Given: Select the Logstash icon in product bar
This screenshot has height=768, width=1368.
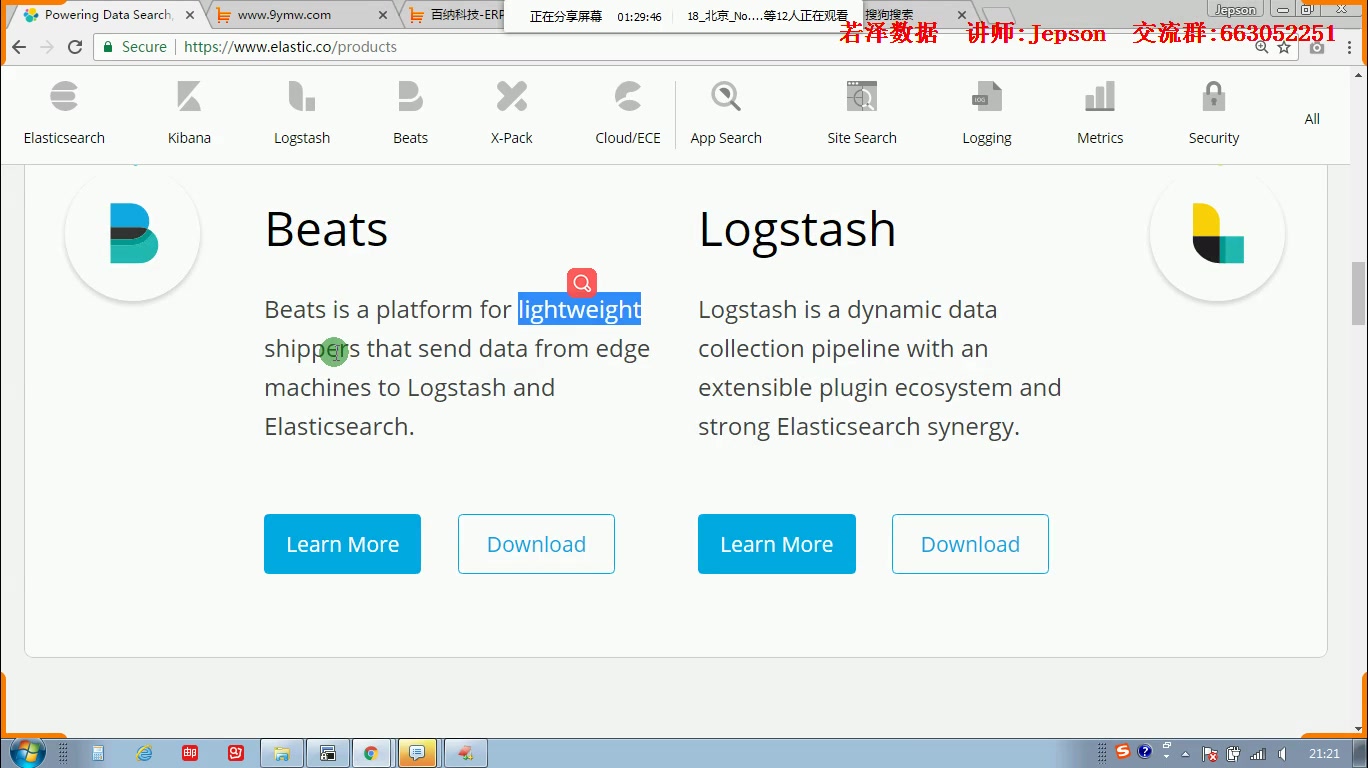Looking at the screenshot, I should [x=302, y=97].
